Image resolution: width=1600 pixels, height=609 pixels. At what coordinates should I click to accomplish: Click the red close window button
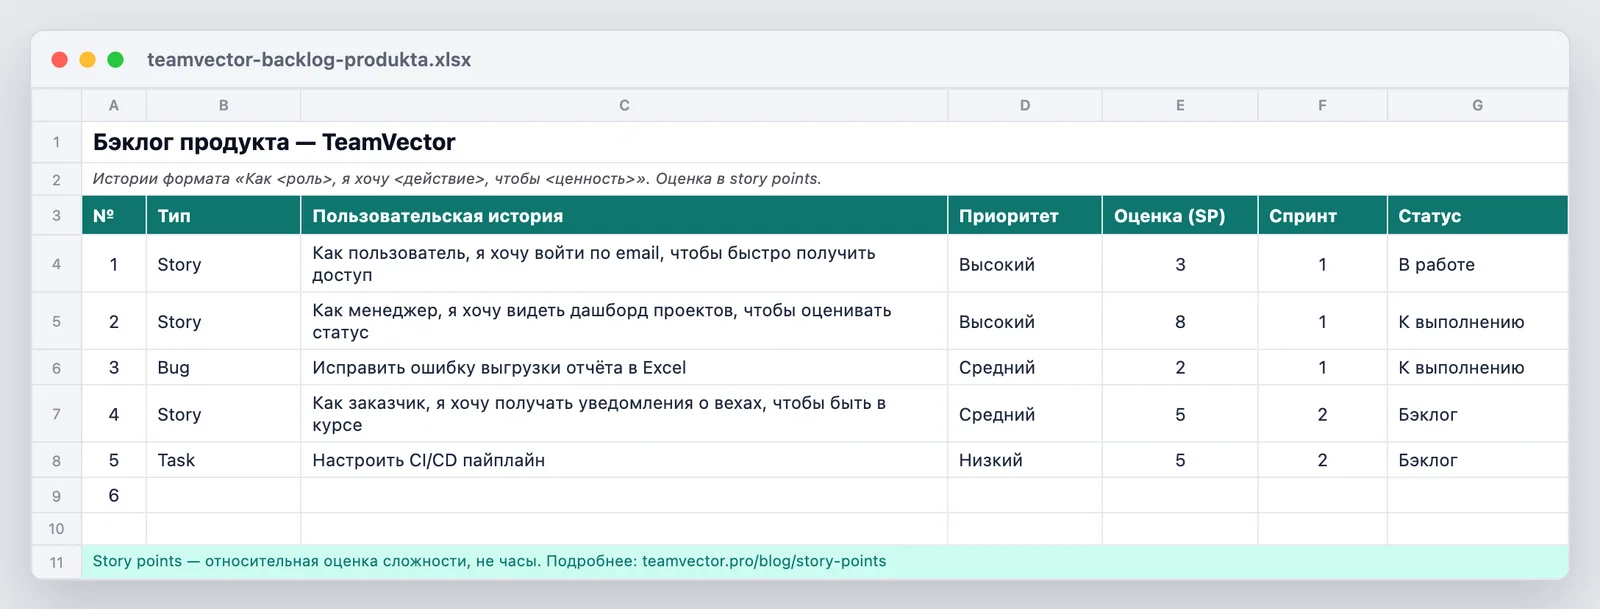tap(60, 60)
